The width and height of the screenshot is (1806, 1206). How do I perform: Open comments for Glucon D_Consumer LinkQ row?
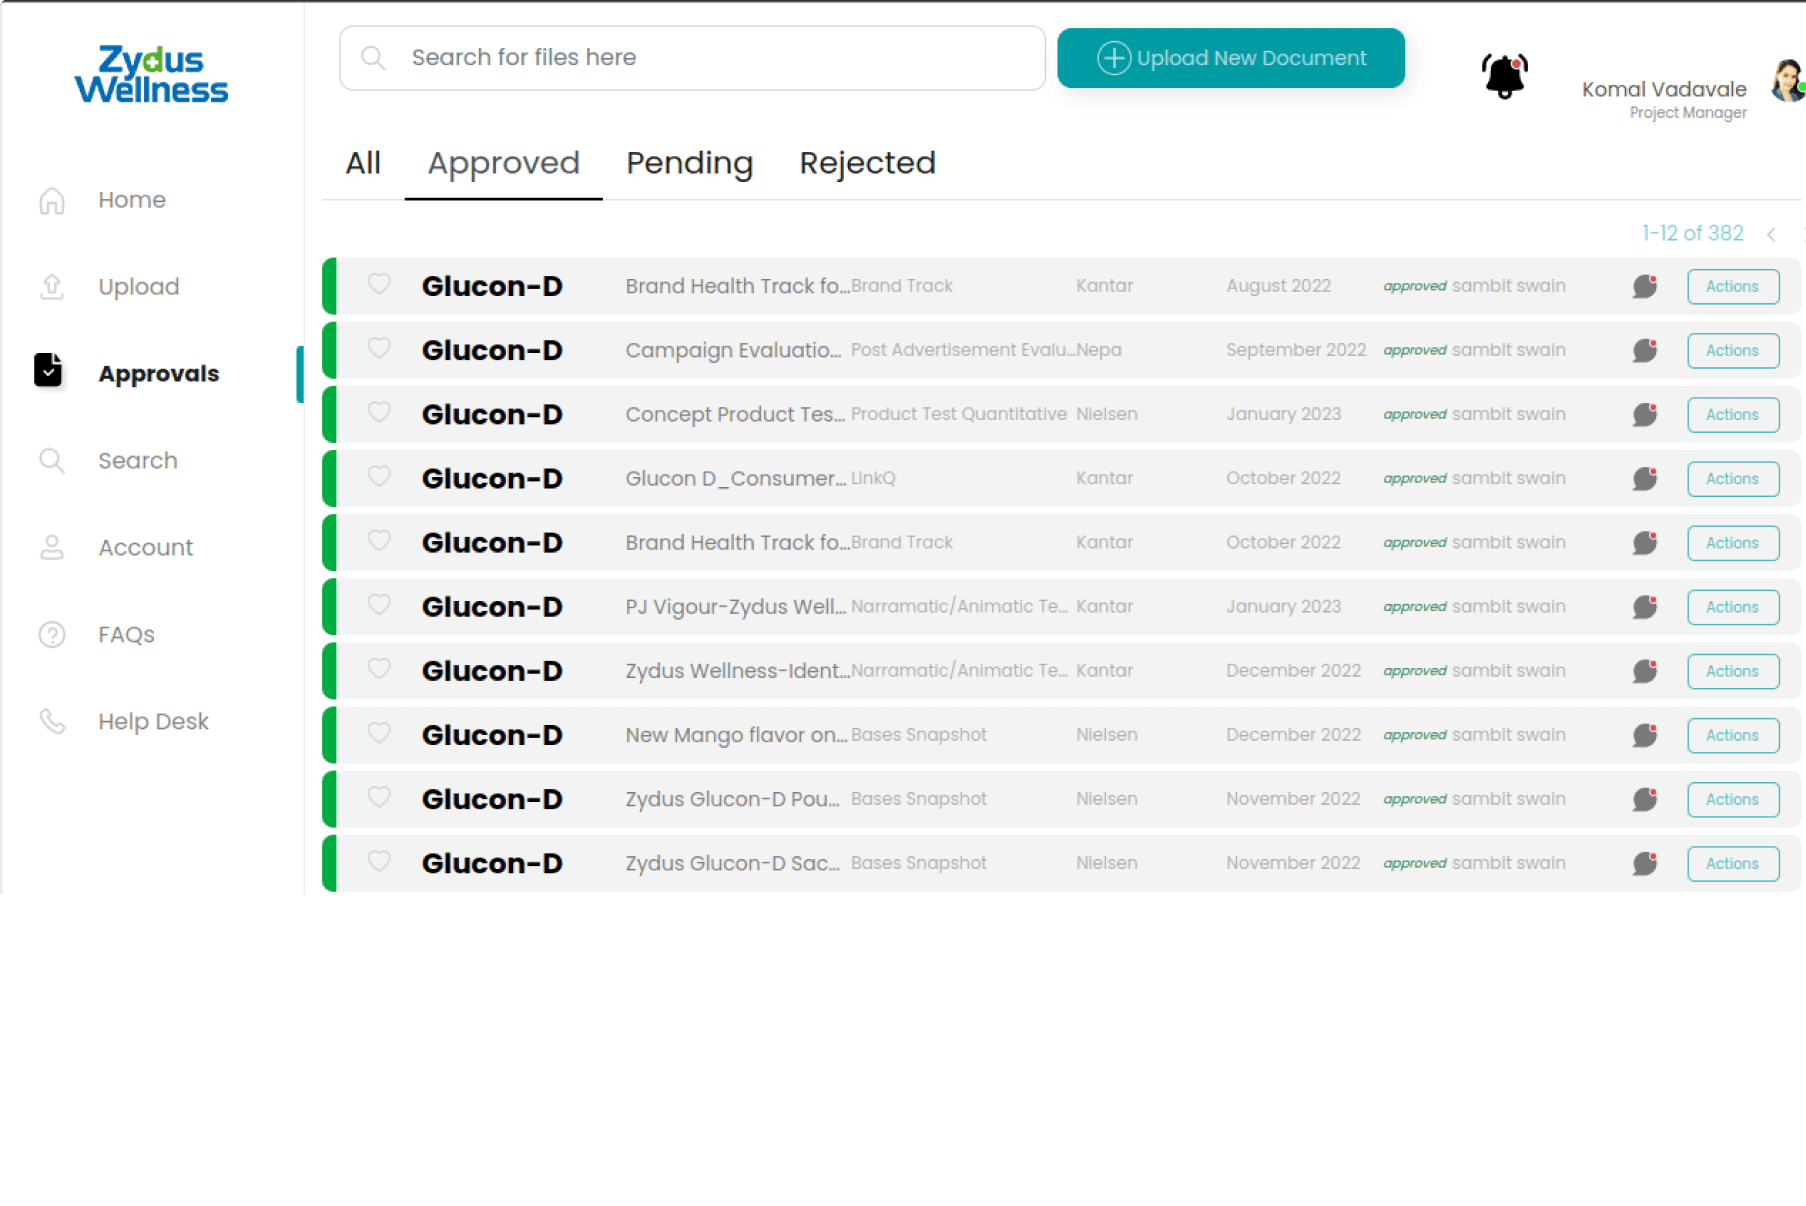click(x=1645, y=478)
